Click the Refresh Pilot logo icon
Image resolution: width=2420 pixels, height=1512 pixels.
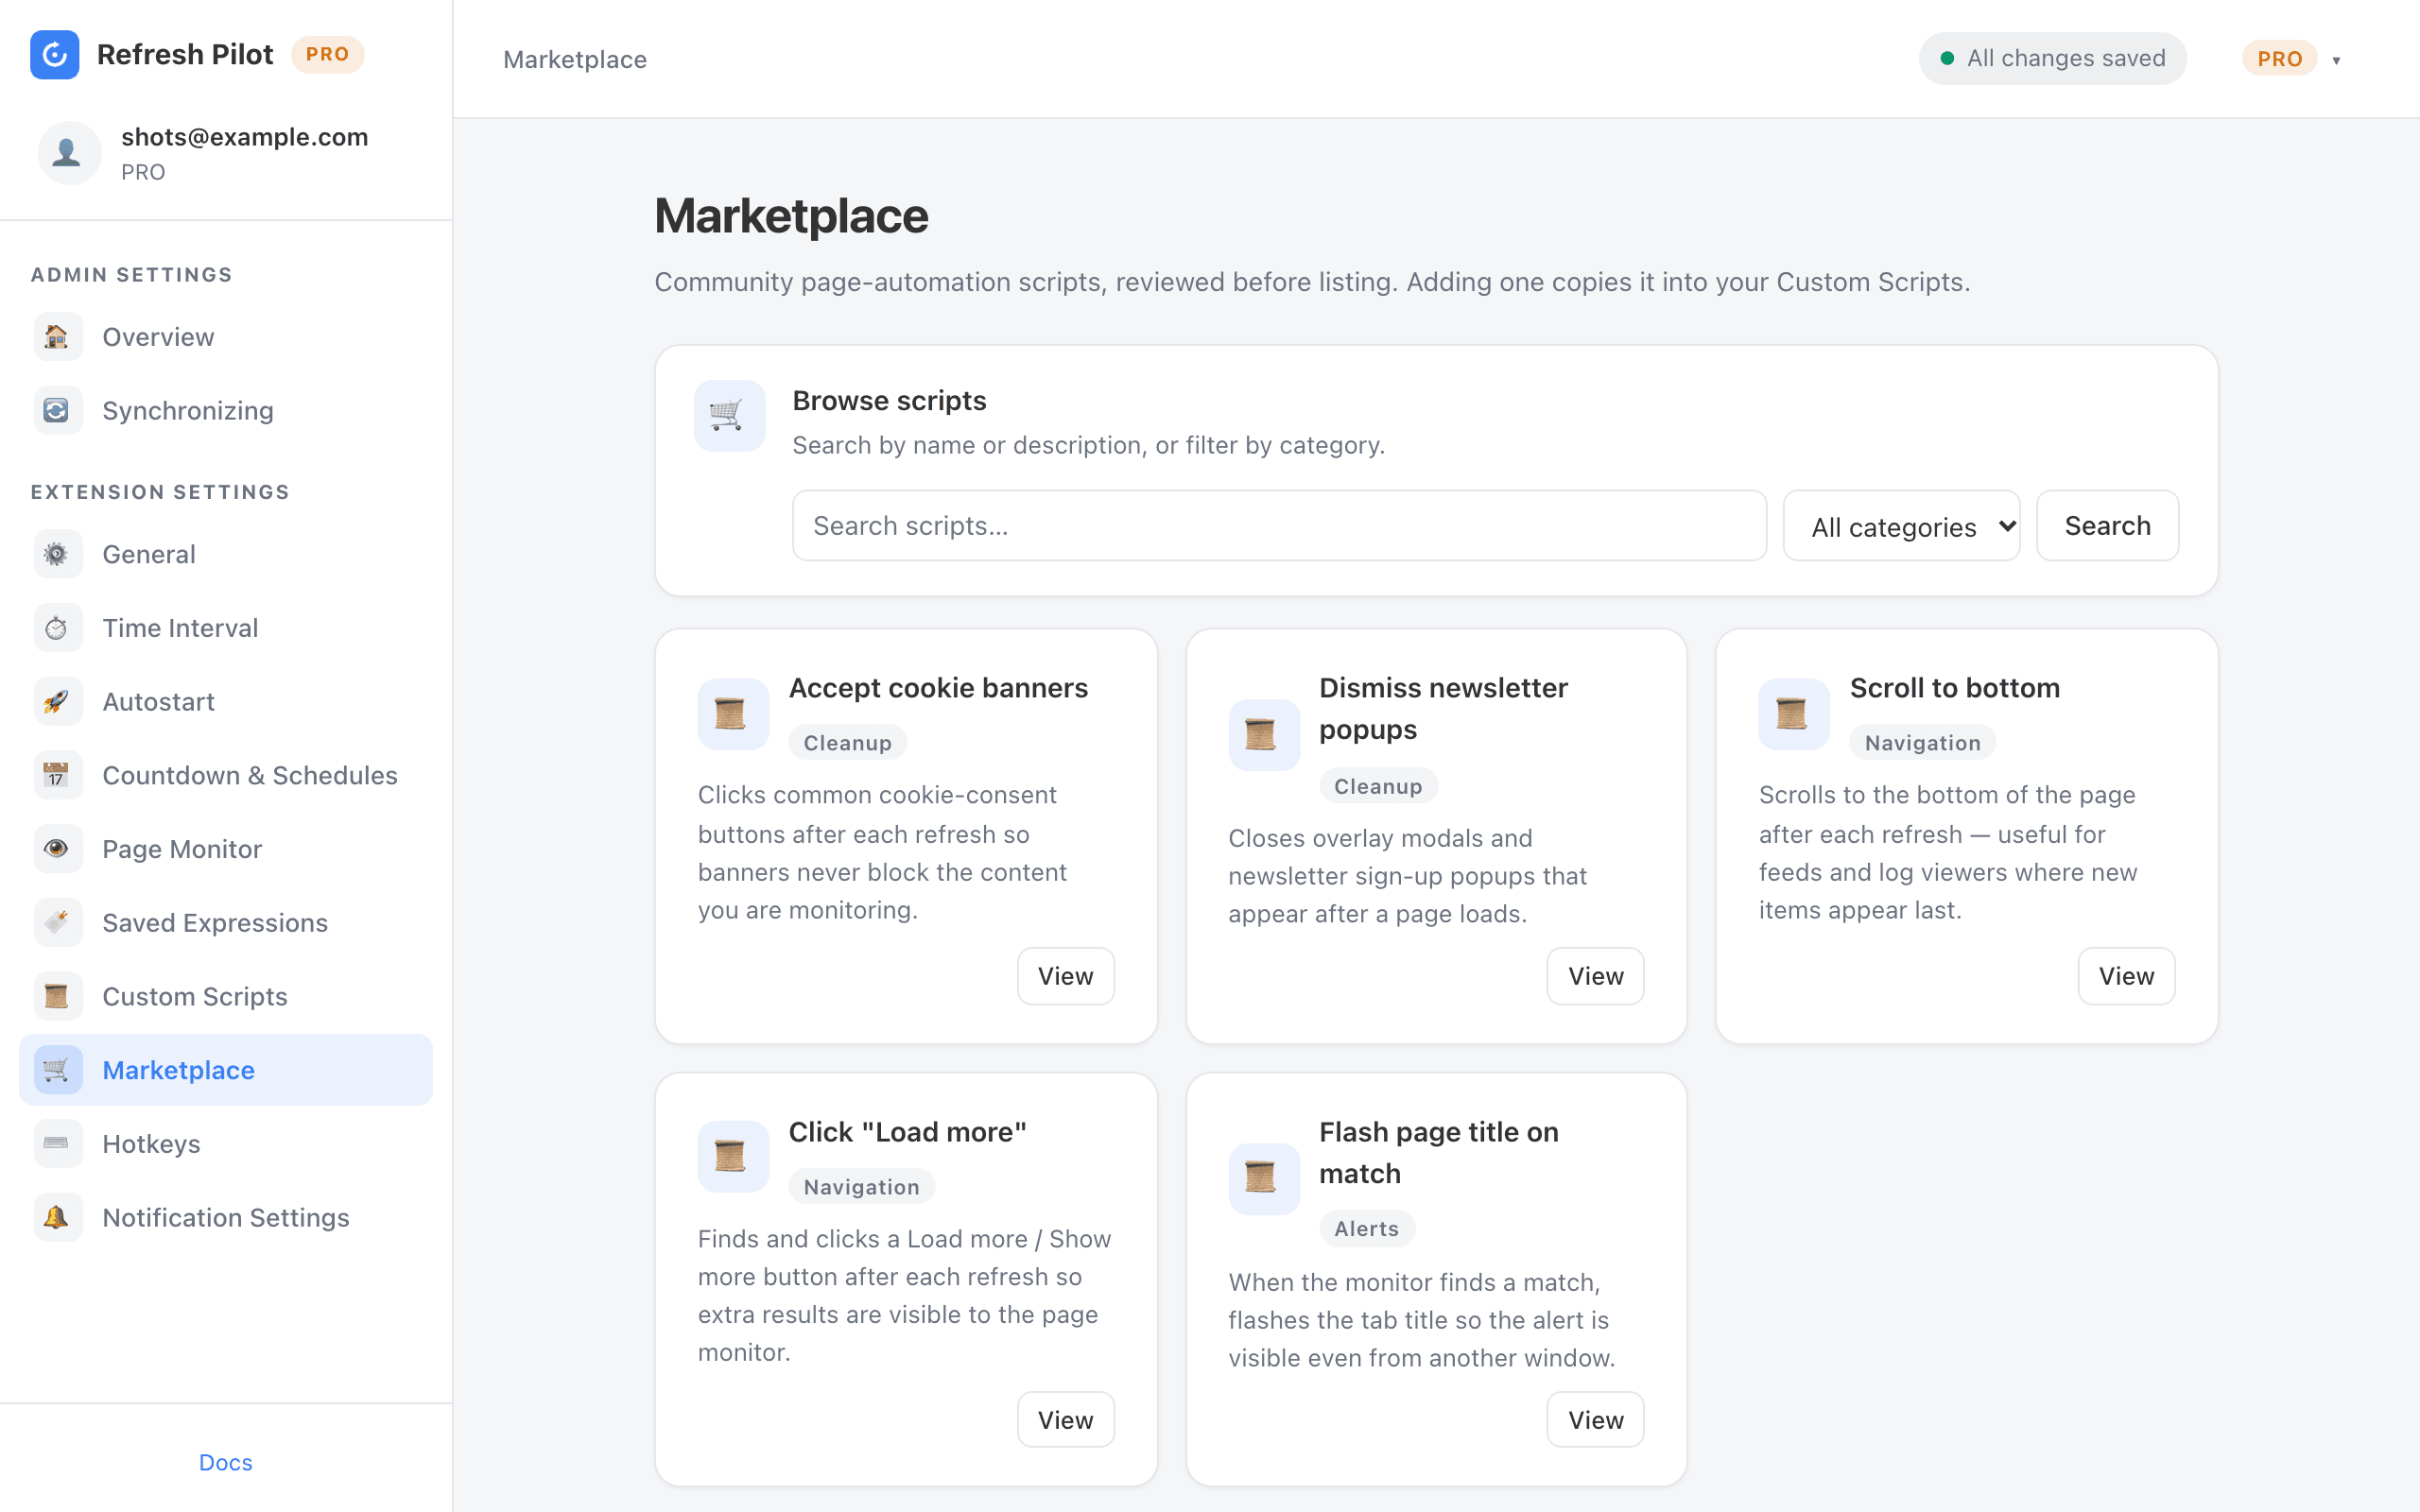pyautogui.click(x=55, y=54)
